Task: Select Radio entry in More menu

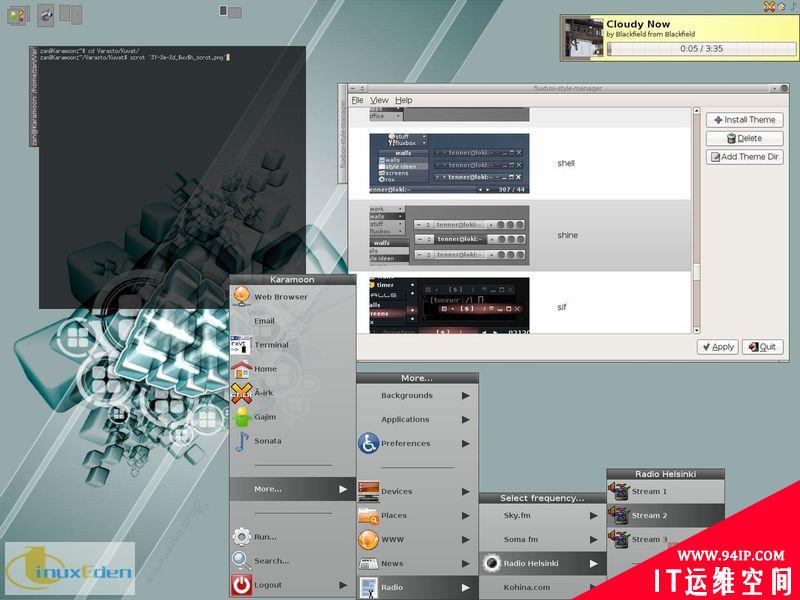Action: pyautogui.click(x=417, y=587)
